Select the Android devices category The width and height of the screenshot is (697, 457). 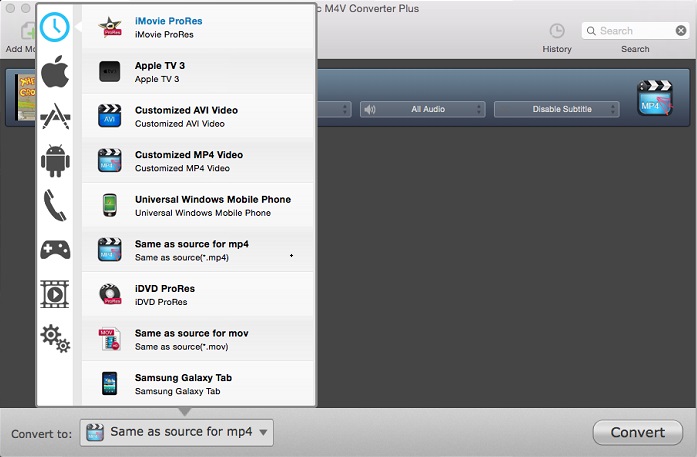click(55, 160)
